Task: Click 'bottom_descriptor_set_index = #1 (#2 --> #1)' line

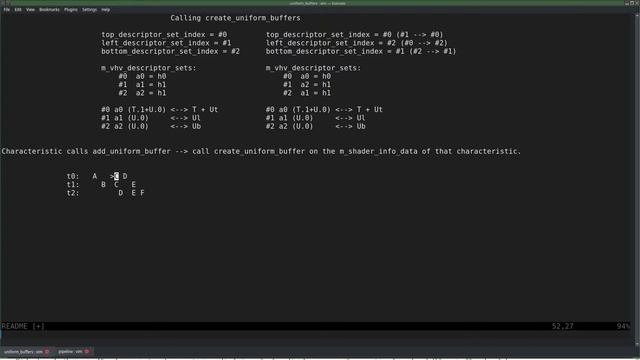Action: [x=361, y=51]
